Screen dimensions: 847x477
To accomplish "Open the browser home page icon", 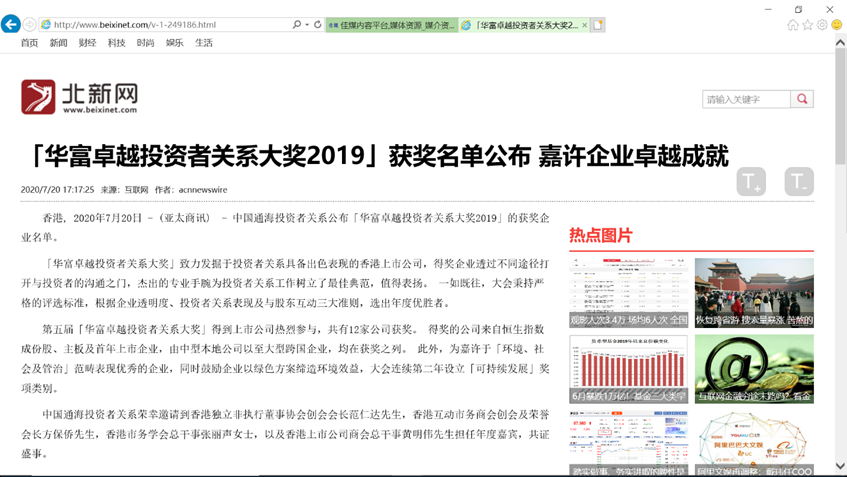I will point(792,25).
